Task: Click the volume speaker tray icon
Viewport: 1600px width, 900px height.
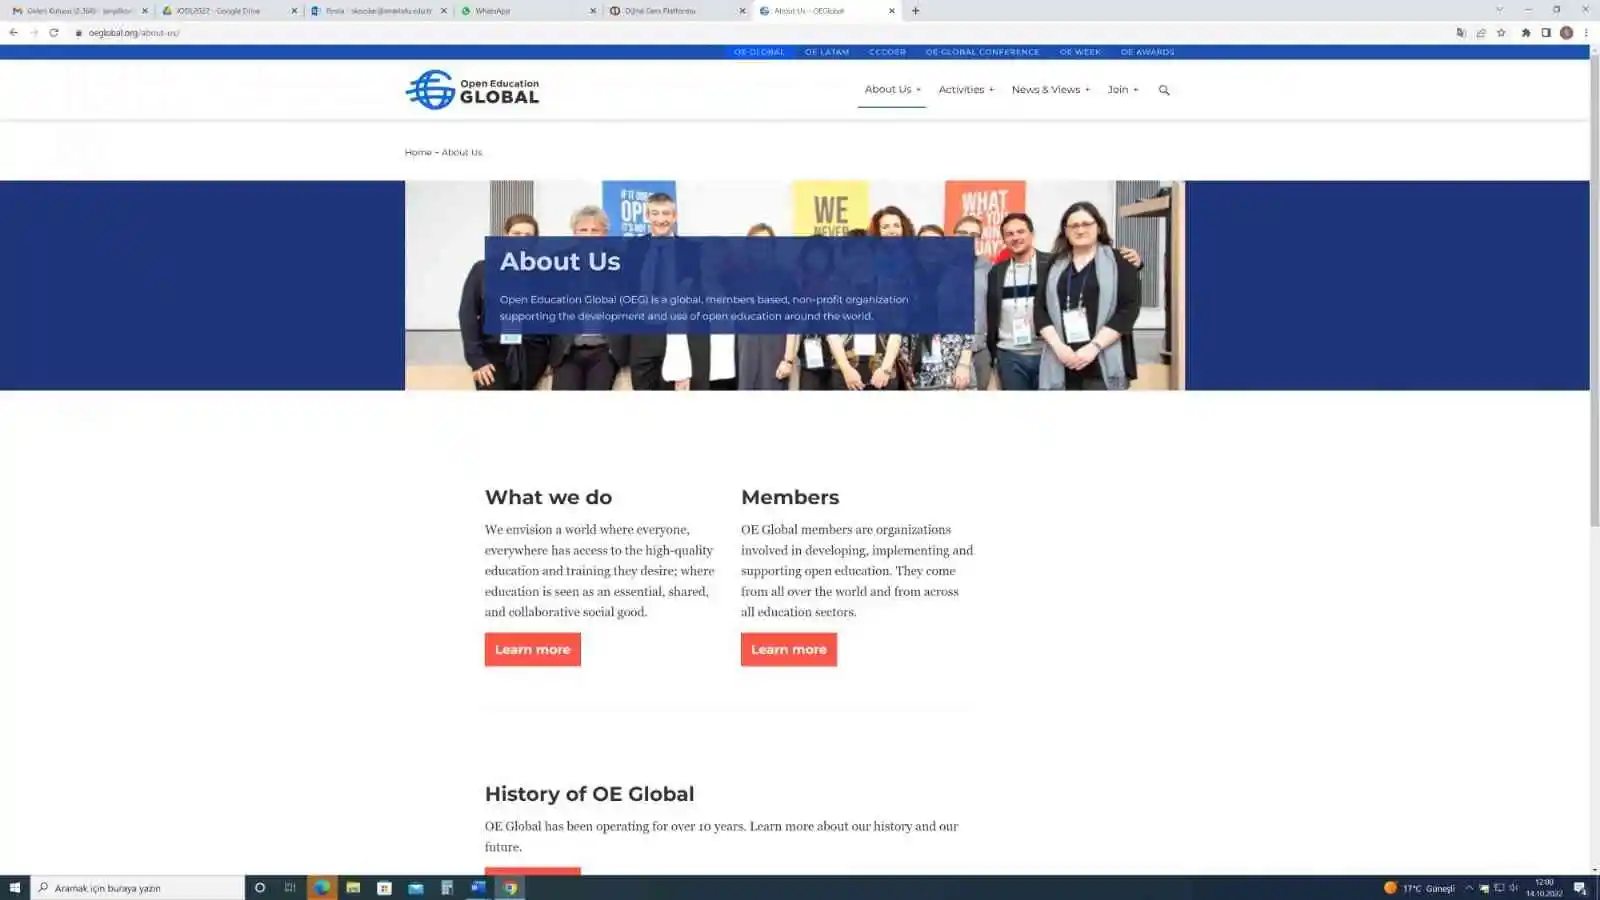Action: point(1513,888)
